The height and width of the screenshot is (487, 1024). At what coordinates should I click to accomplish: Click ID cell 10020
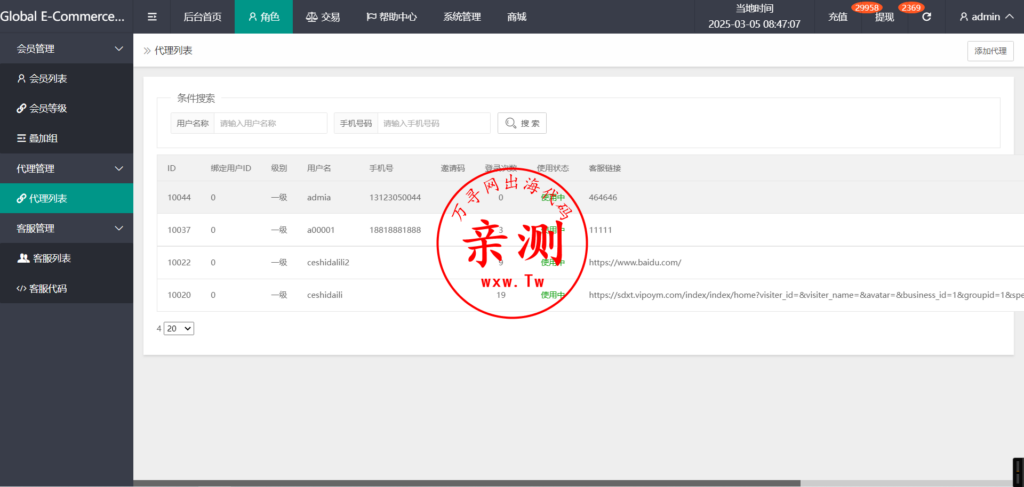179,295
